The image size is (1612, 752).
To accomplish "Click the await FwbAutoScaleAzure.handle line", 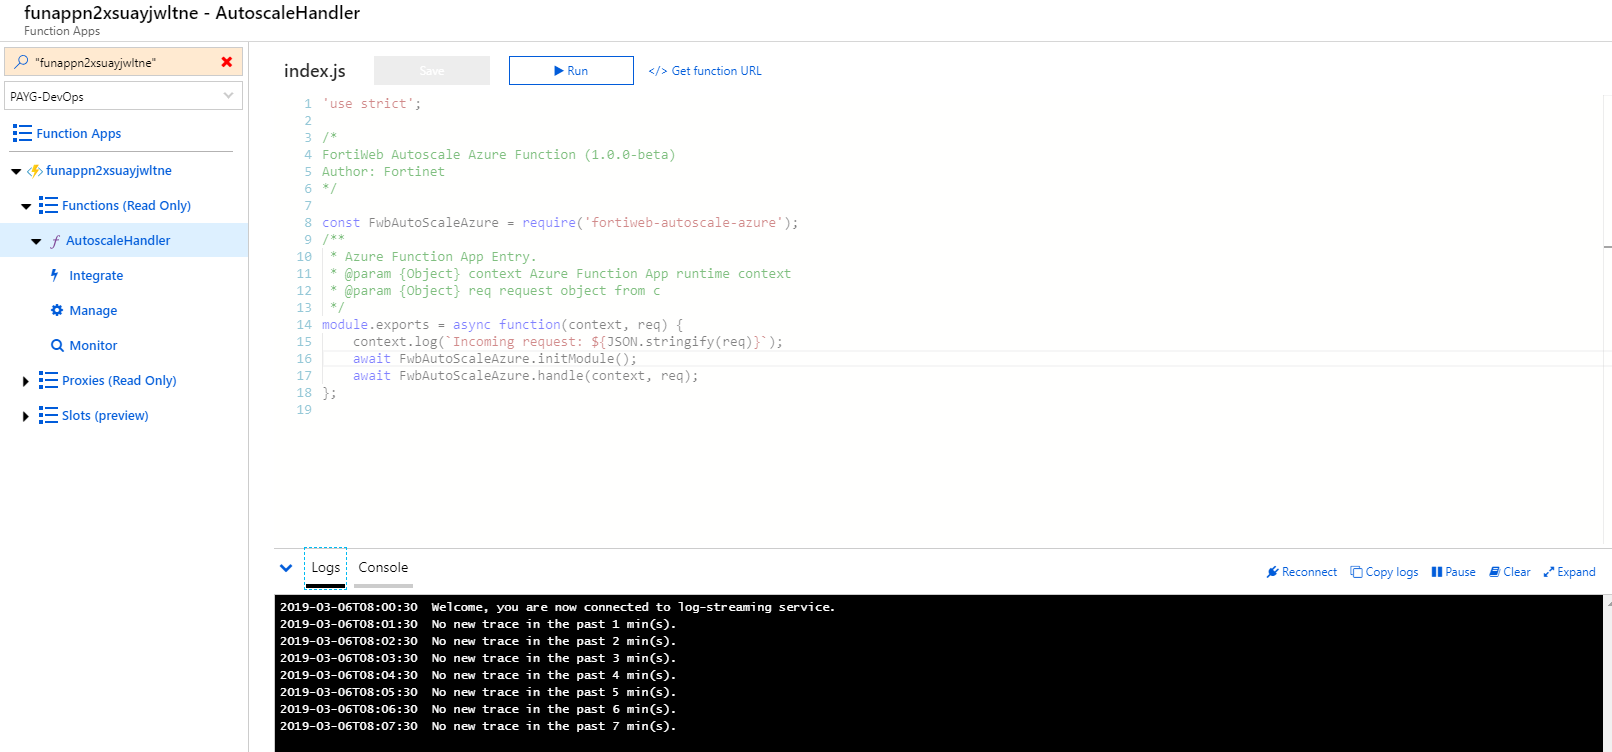I will pyautogui.click(x=525, y=376).
